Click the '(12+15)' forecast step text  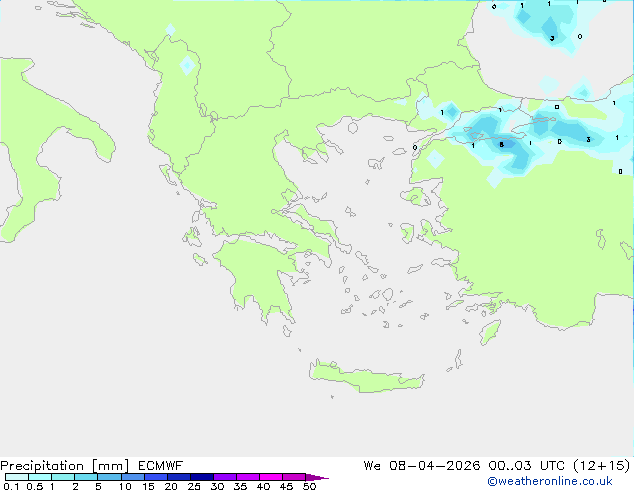click(x=602, y=466)
